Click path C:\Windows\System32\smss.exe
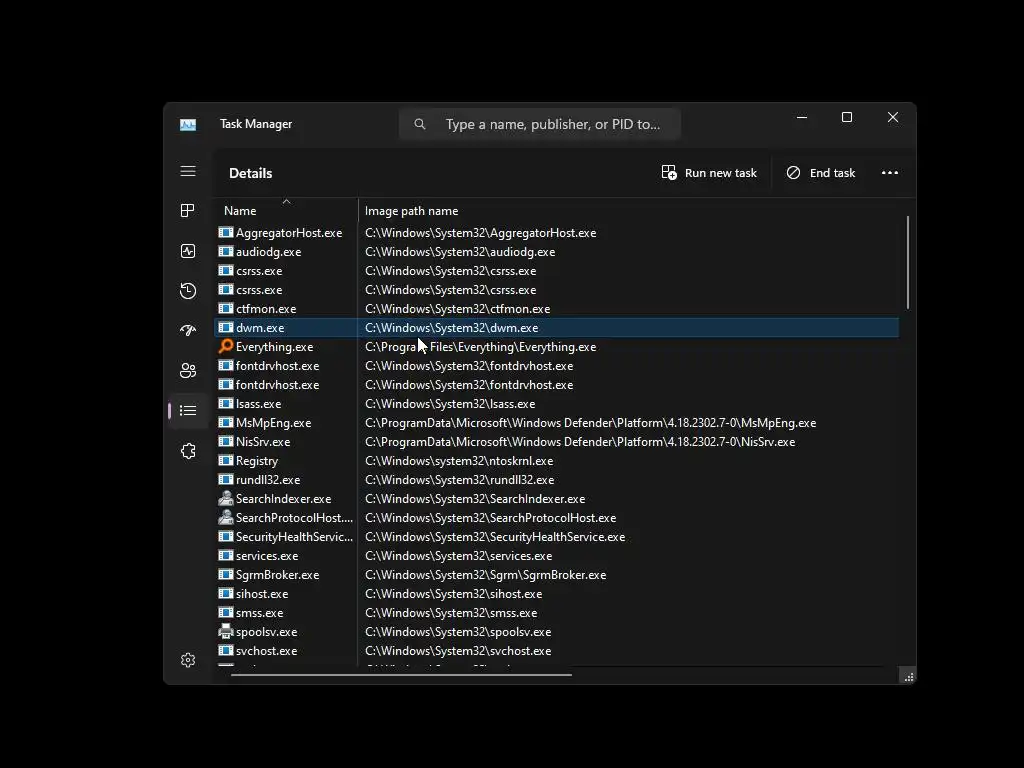This screenshot has height=768, width=1024. tap(451, 613)
